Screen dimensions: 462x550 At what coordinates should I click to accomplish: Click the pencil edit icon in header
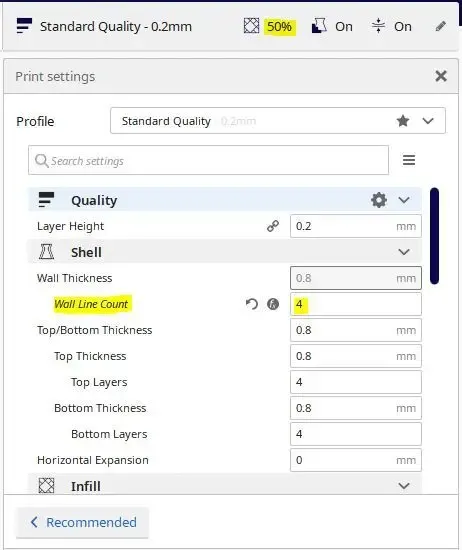point(441,26)
